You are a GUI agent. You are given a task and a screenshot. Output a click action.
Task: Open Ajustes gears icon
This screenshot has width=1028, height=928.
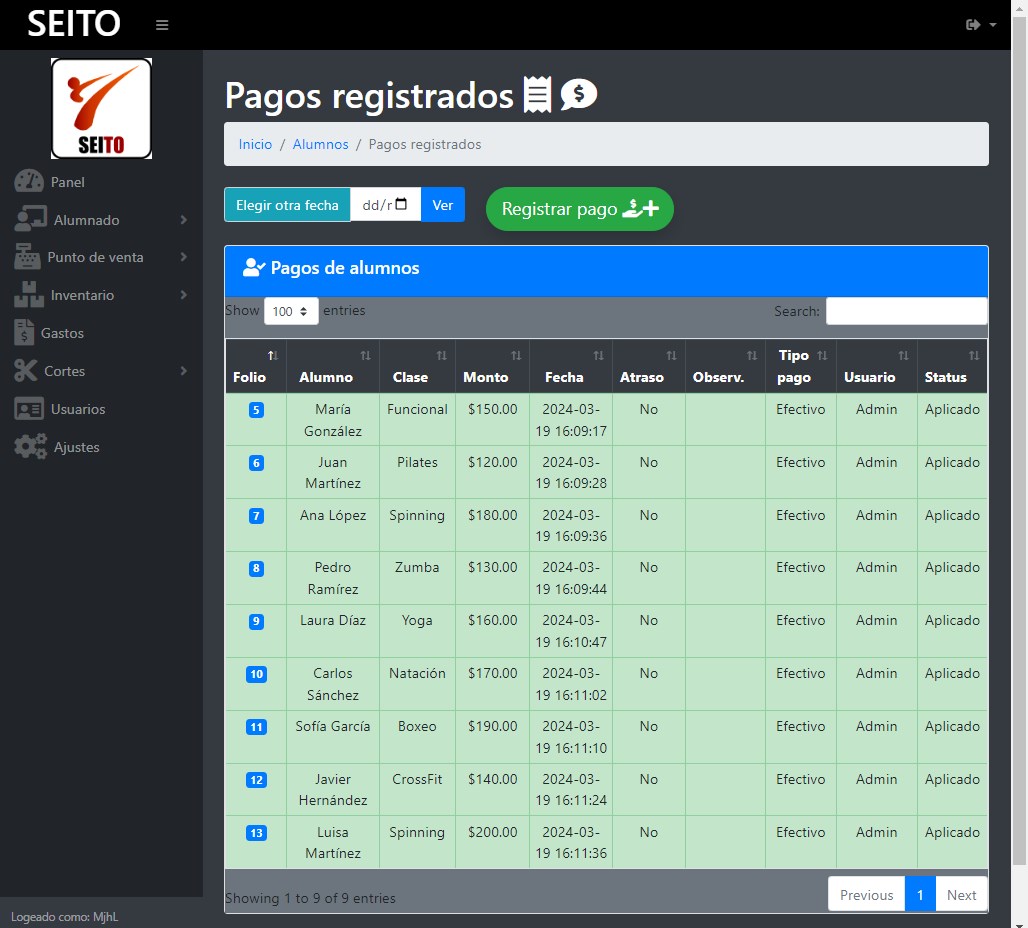pos(30,447)
